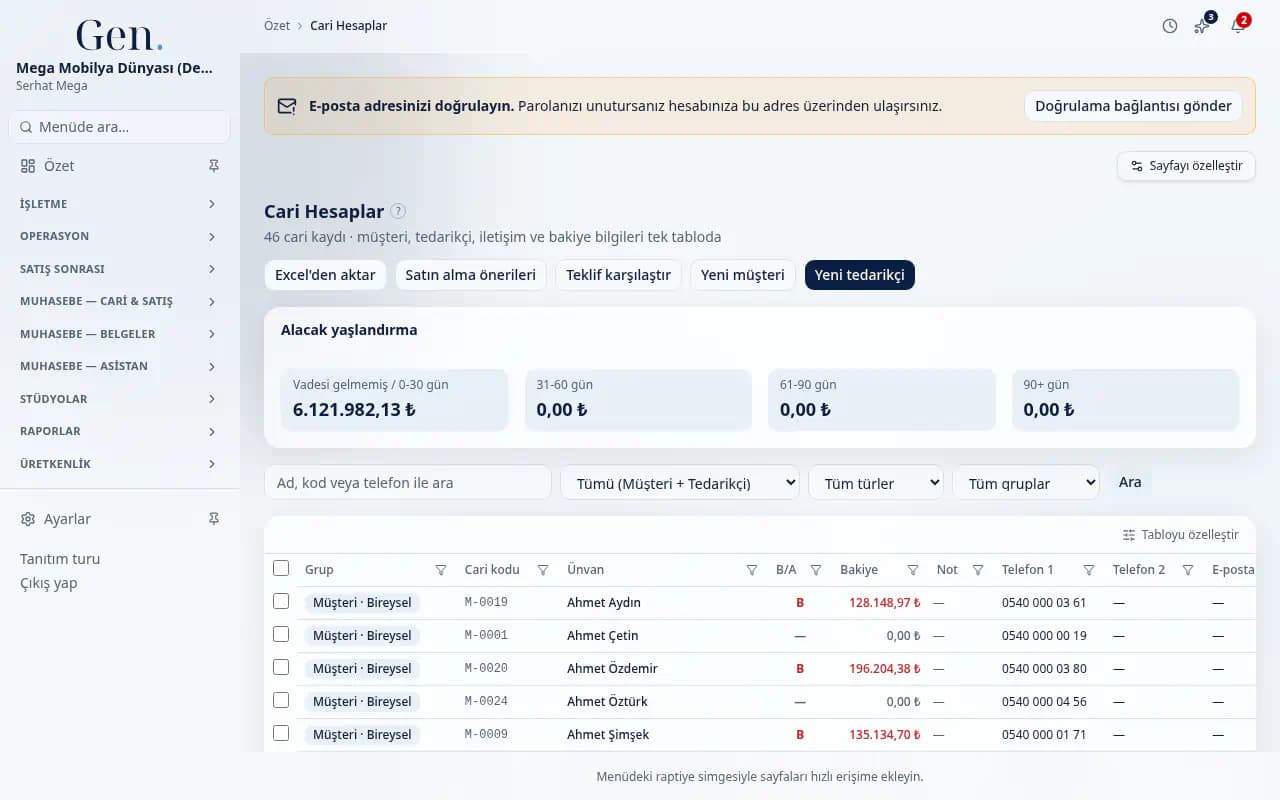
Task: Filter the Telefon 1 column
Action: pos(1089,570)
